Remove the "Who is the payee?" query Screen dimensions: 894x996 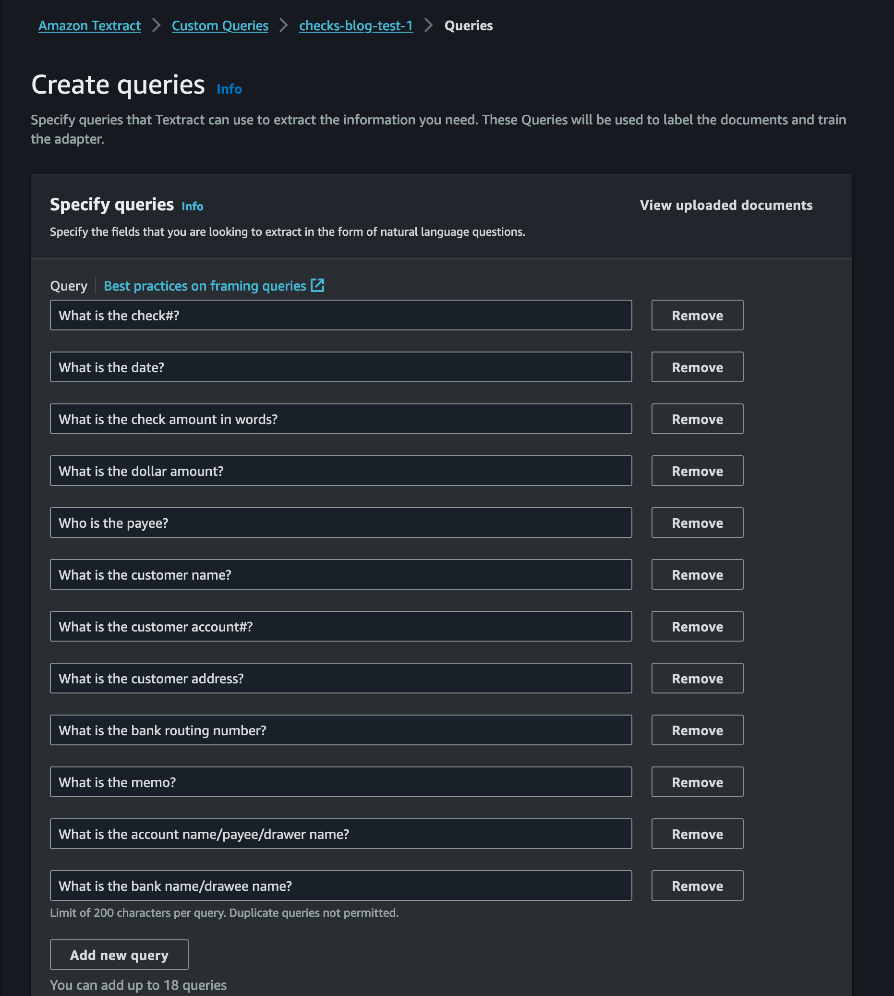[697, 523]
